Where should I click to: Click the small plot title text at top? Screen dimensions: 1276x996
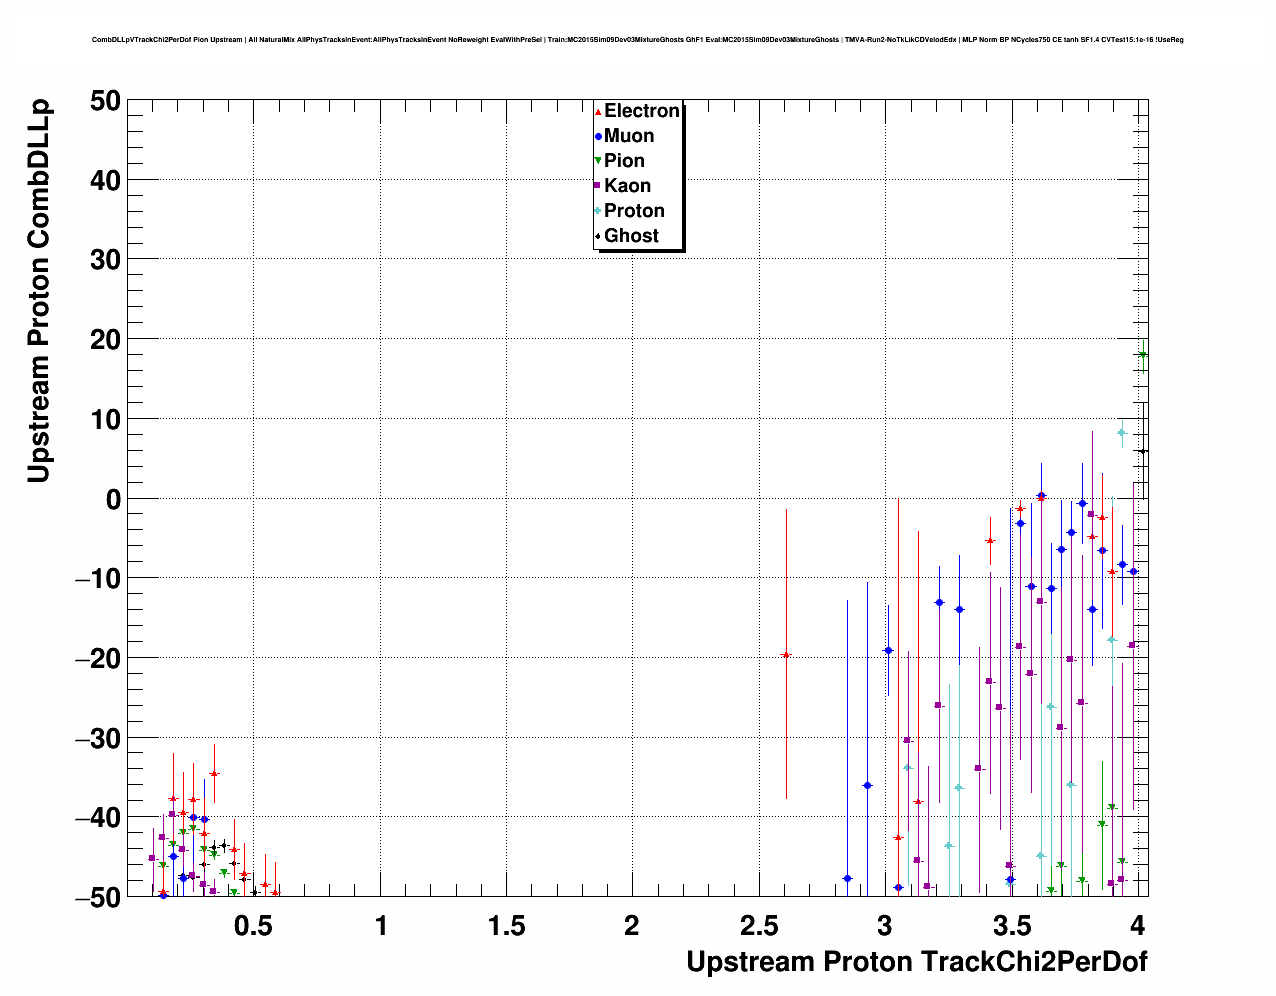click(637, 40)
